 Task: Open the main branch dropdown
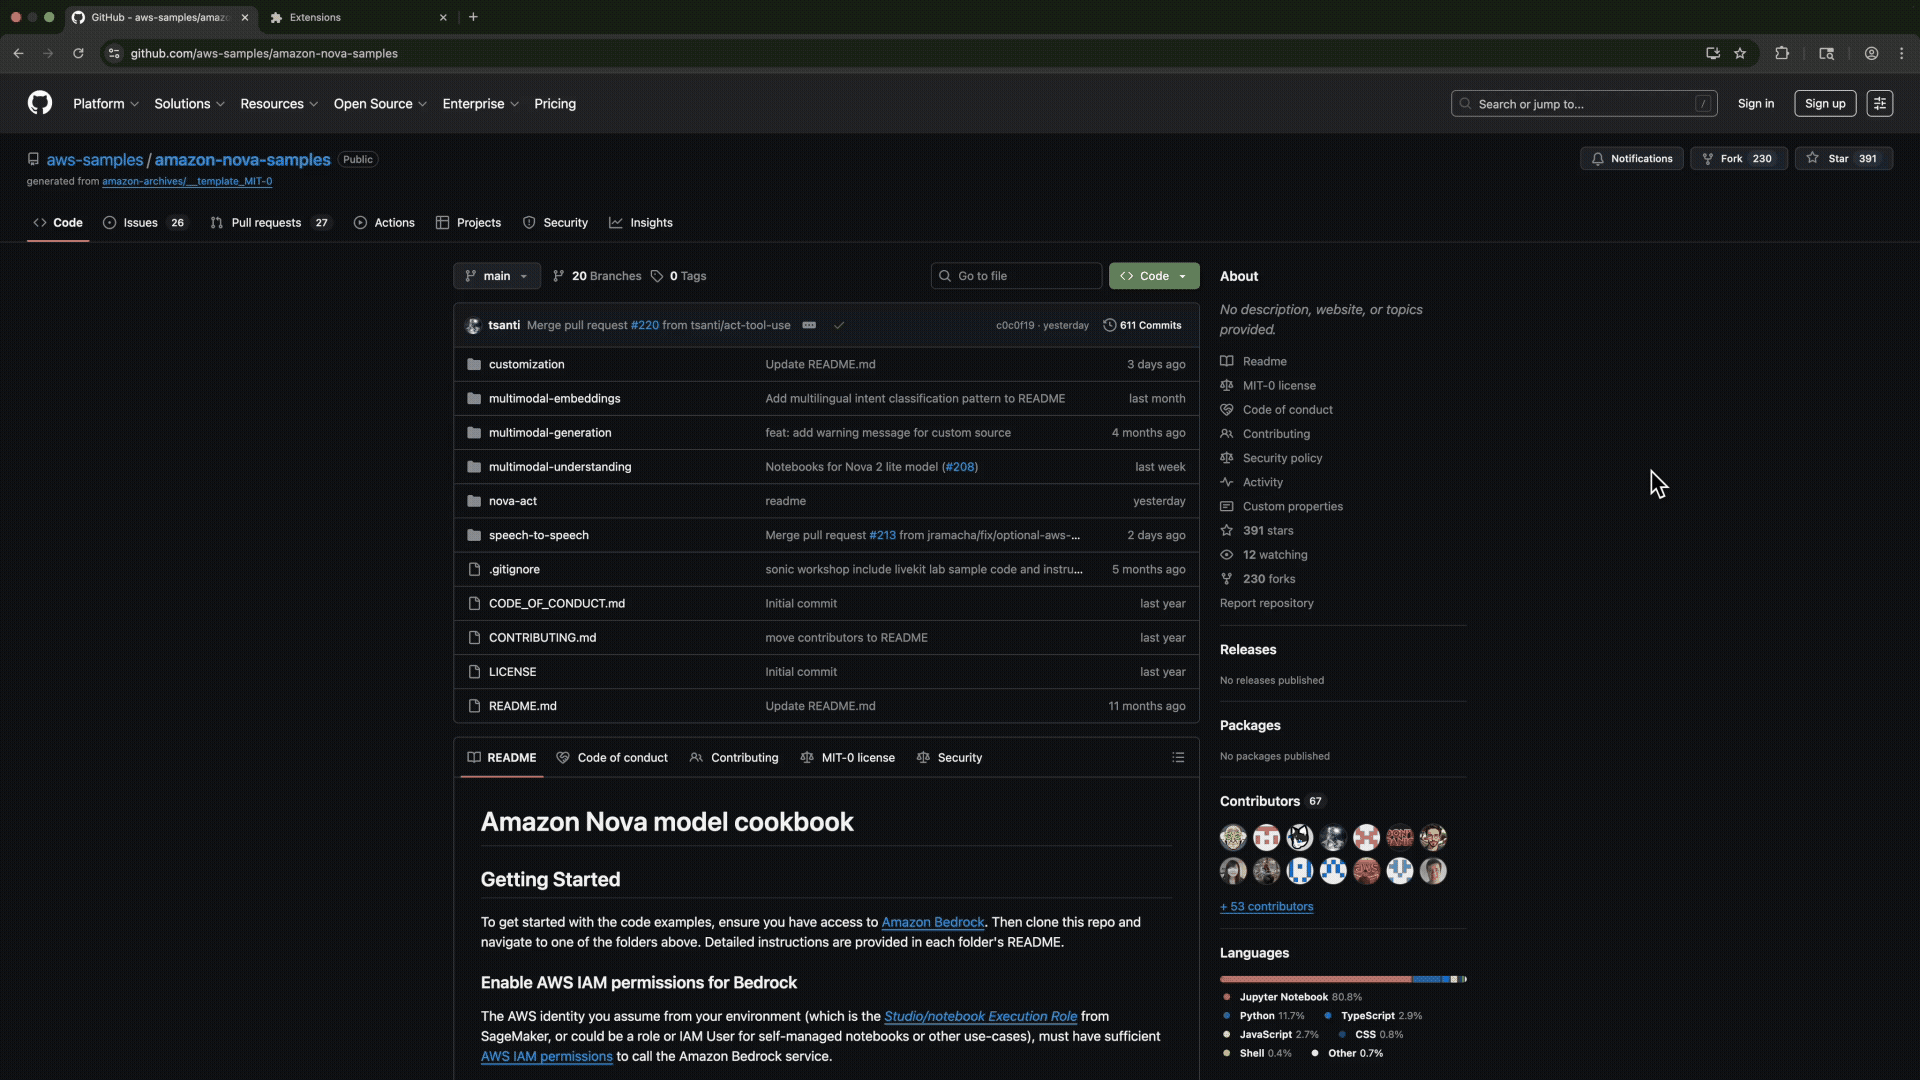[496, 276]
